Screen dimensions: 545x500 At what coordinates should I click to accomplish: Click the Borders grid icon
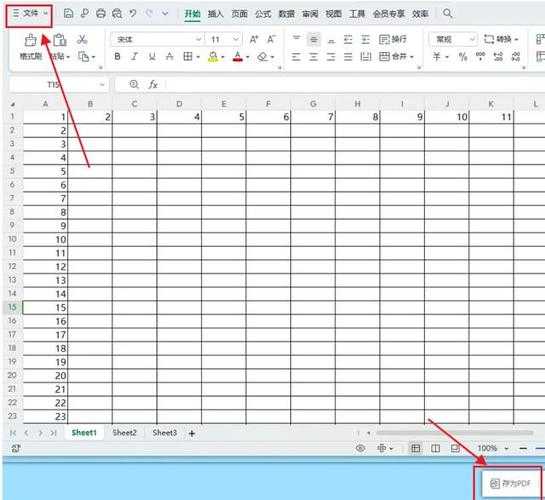click(x=188, y=56)
